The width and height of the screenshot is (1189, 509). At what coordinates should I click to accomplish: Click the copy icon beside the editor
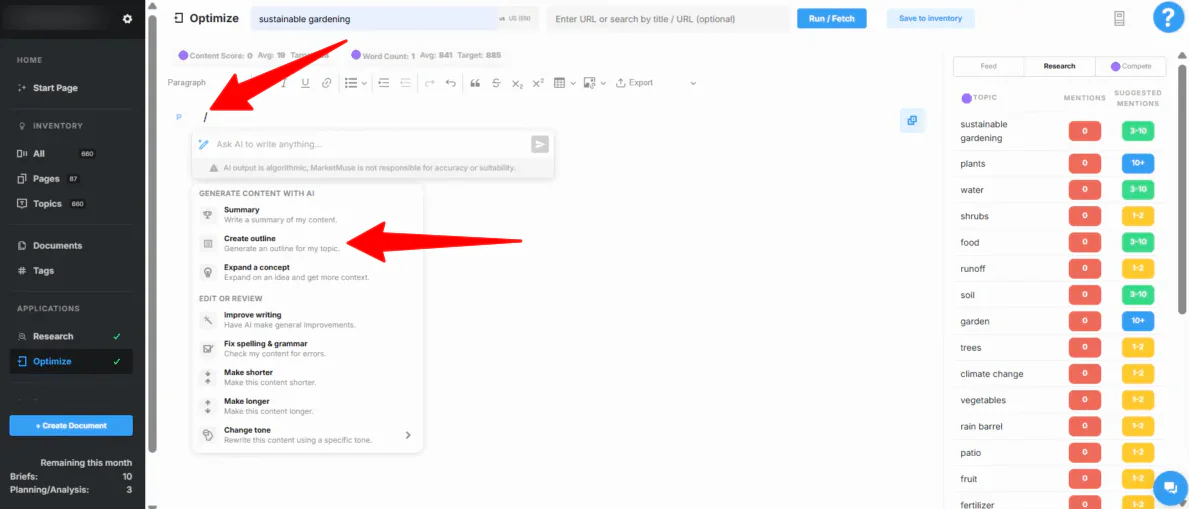912,120
